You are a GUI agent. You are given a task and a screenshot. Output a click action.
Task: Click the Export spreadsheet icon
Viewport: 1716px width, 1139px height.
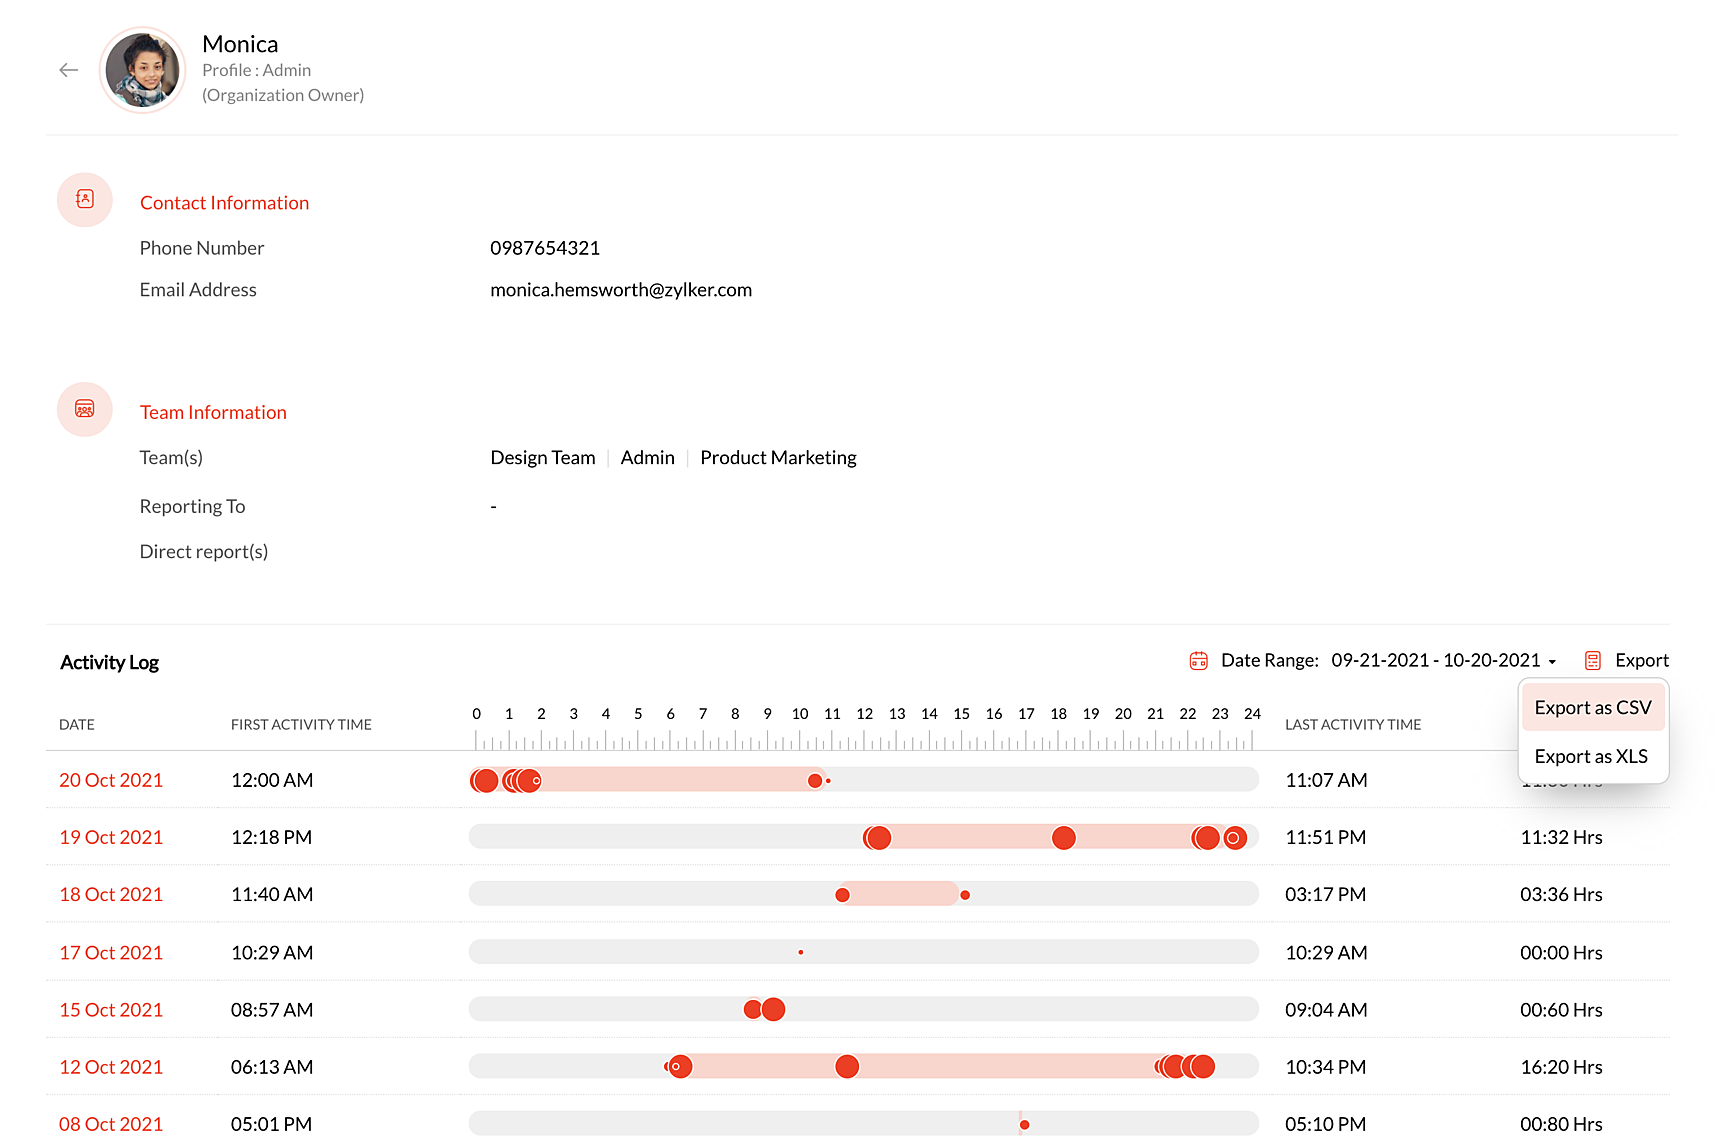click(x=1593, y=661)
